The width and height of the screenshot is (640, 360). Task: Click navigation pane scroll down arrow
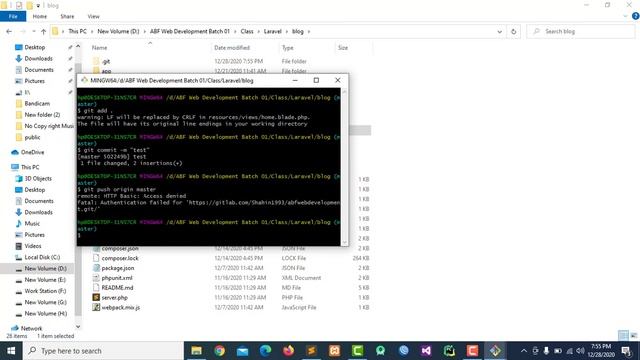[x=78, y=327]
